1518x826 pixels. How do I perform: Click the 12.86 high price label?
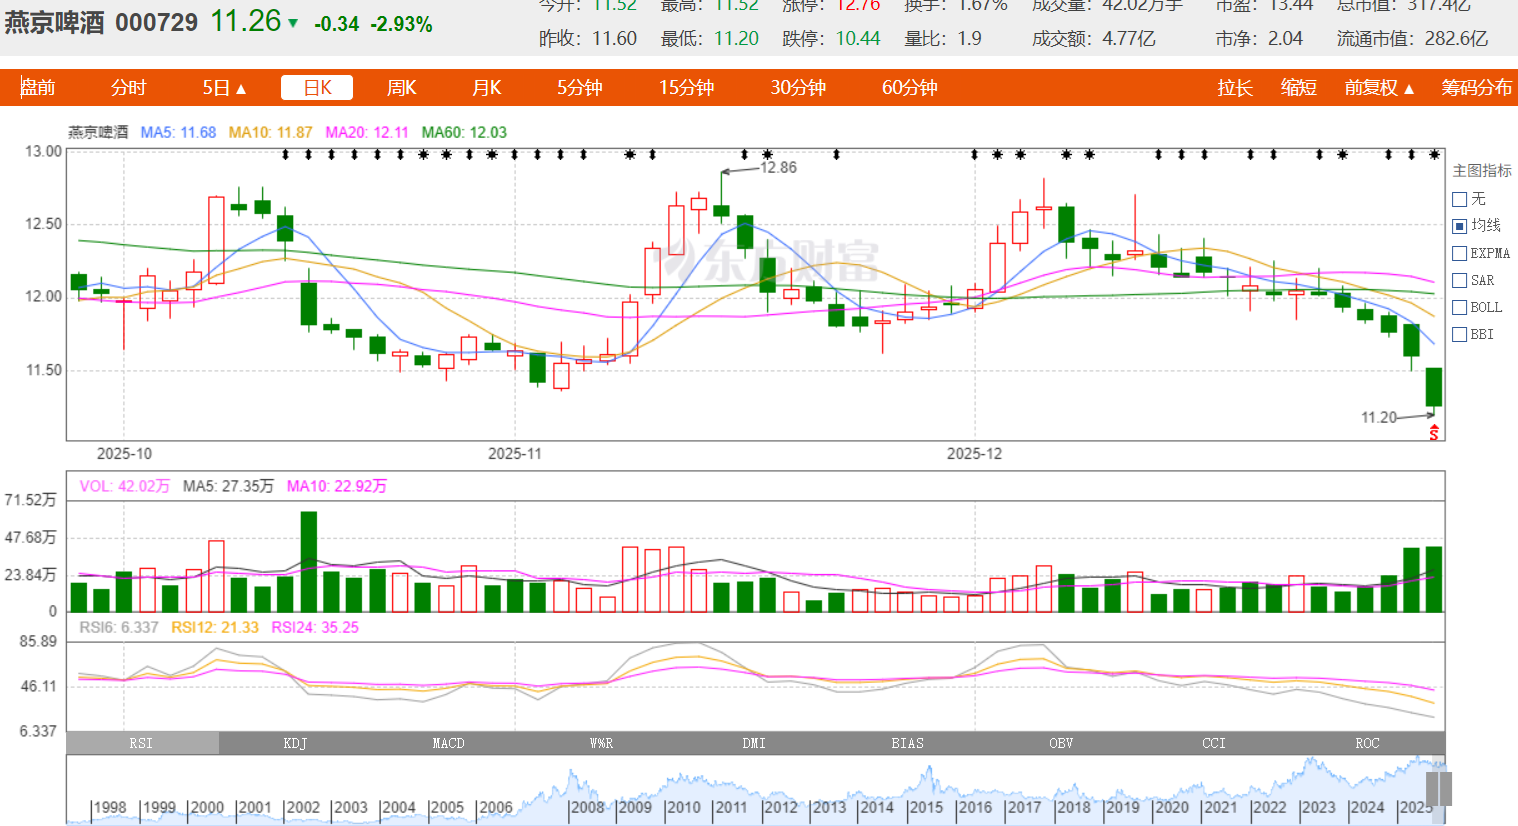[x=778, y=167]
